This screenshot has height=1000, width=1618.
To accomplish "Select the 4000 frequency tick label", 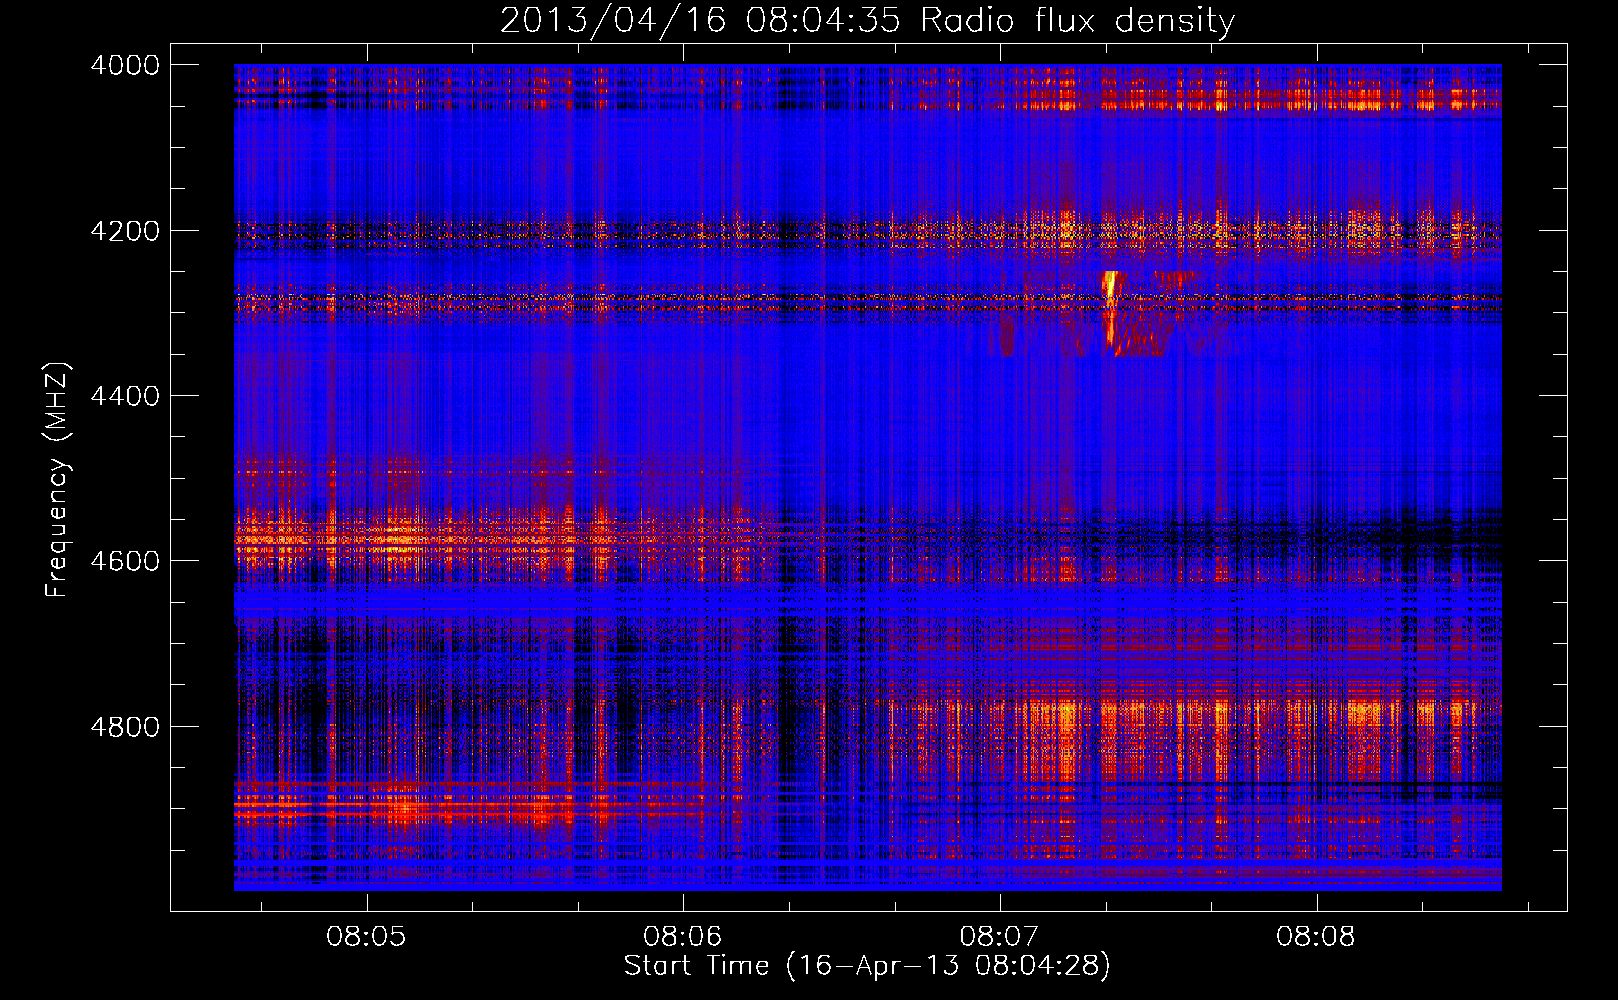I will point(125,65).
